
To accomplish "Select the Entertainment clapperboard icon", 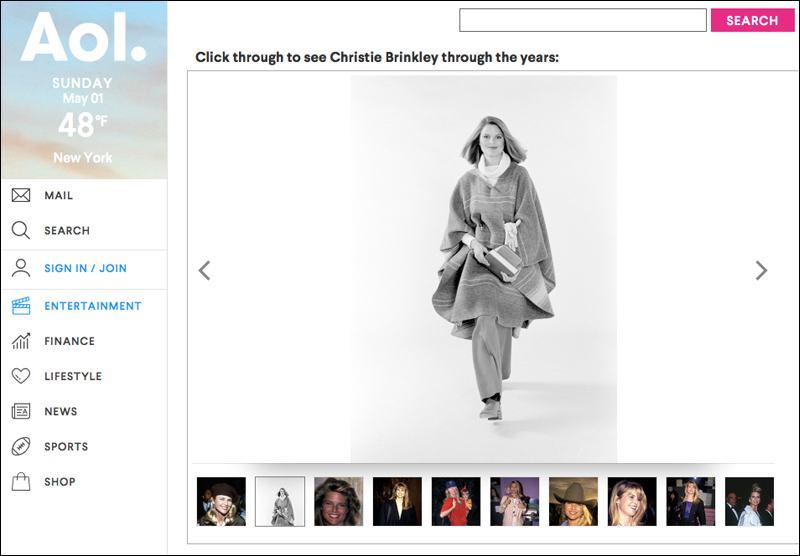I will tap(21, 306).
